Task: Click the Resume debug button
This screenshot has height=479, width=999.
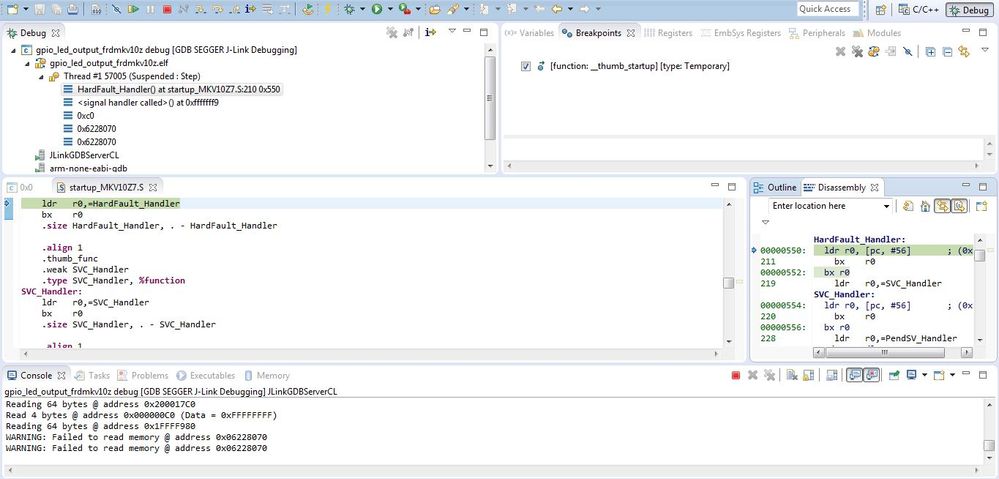Action: click(133, 9)
